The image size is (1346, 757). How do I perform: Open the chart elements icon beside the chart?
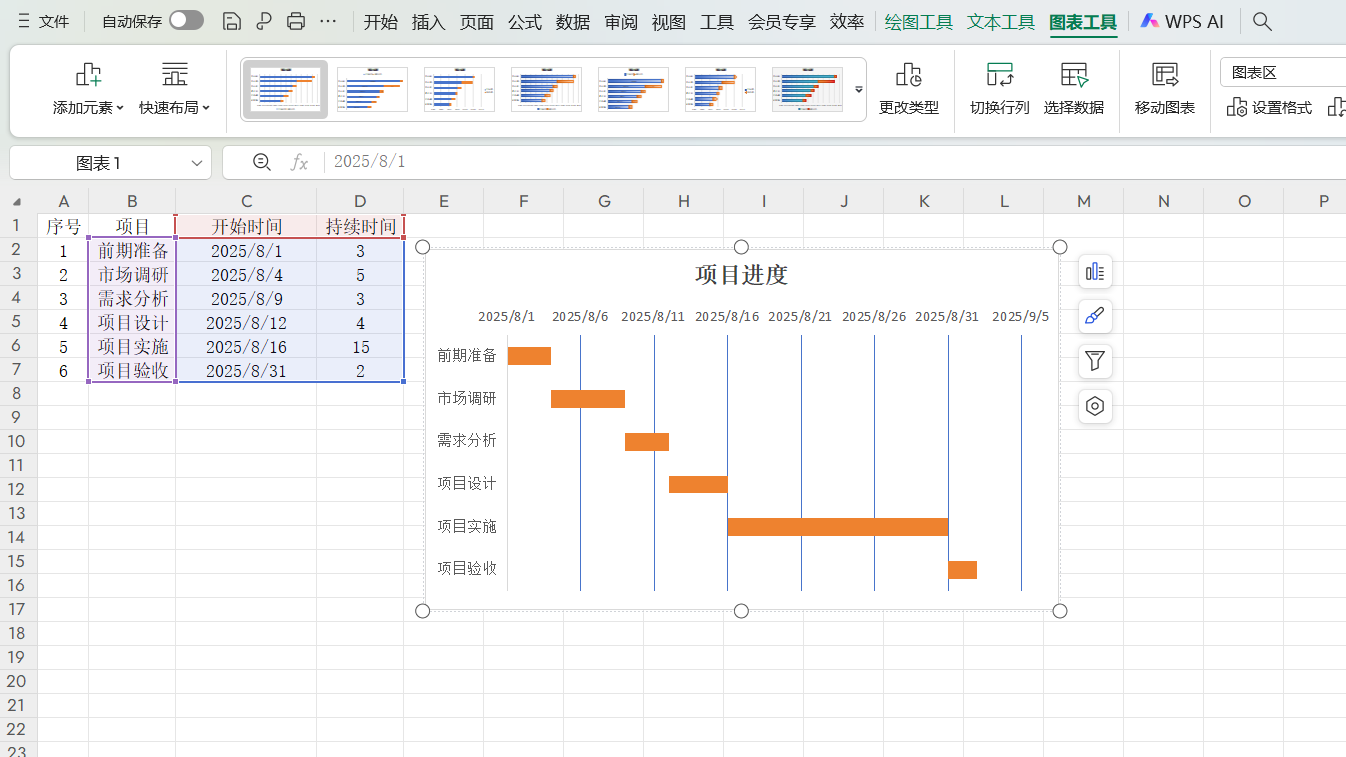pyautogui.click(x=1094, y=271)
